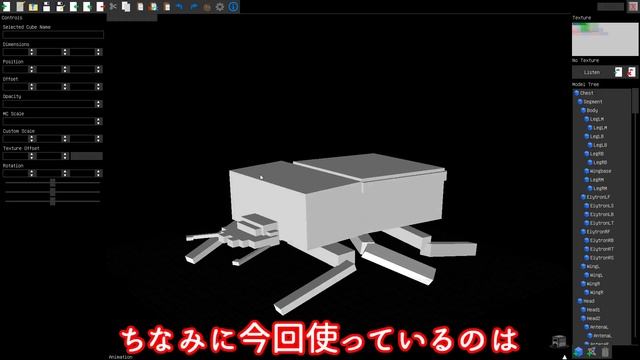Select Wingbase in the model tree

[600, 171]
